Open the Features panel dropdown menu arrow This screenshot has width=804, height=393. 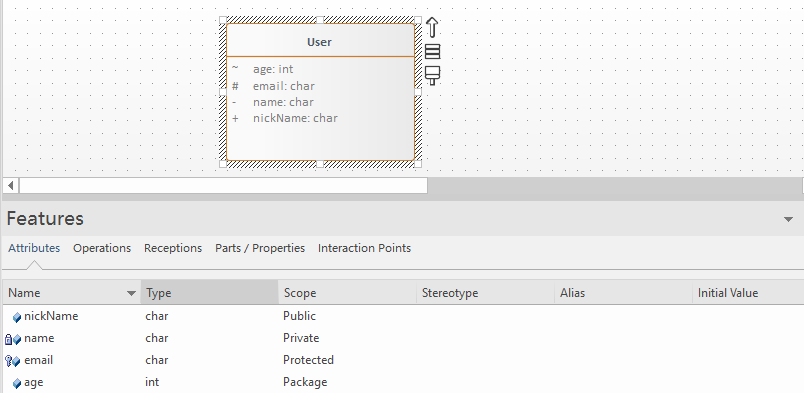pyautogui.click(x=789, y=220)
